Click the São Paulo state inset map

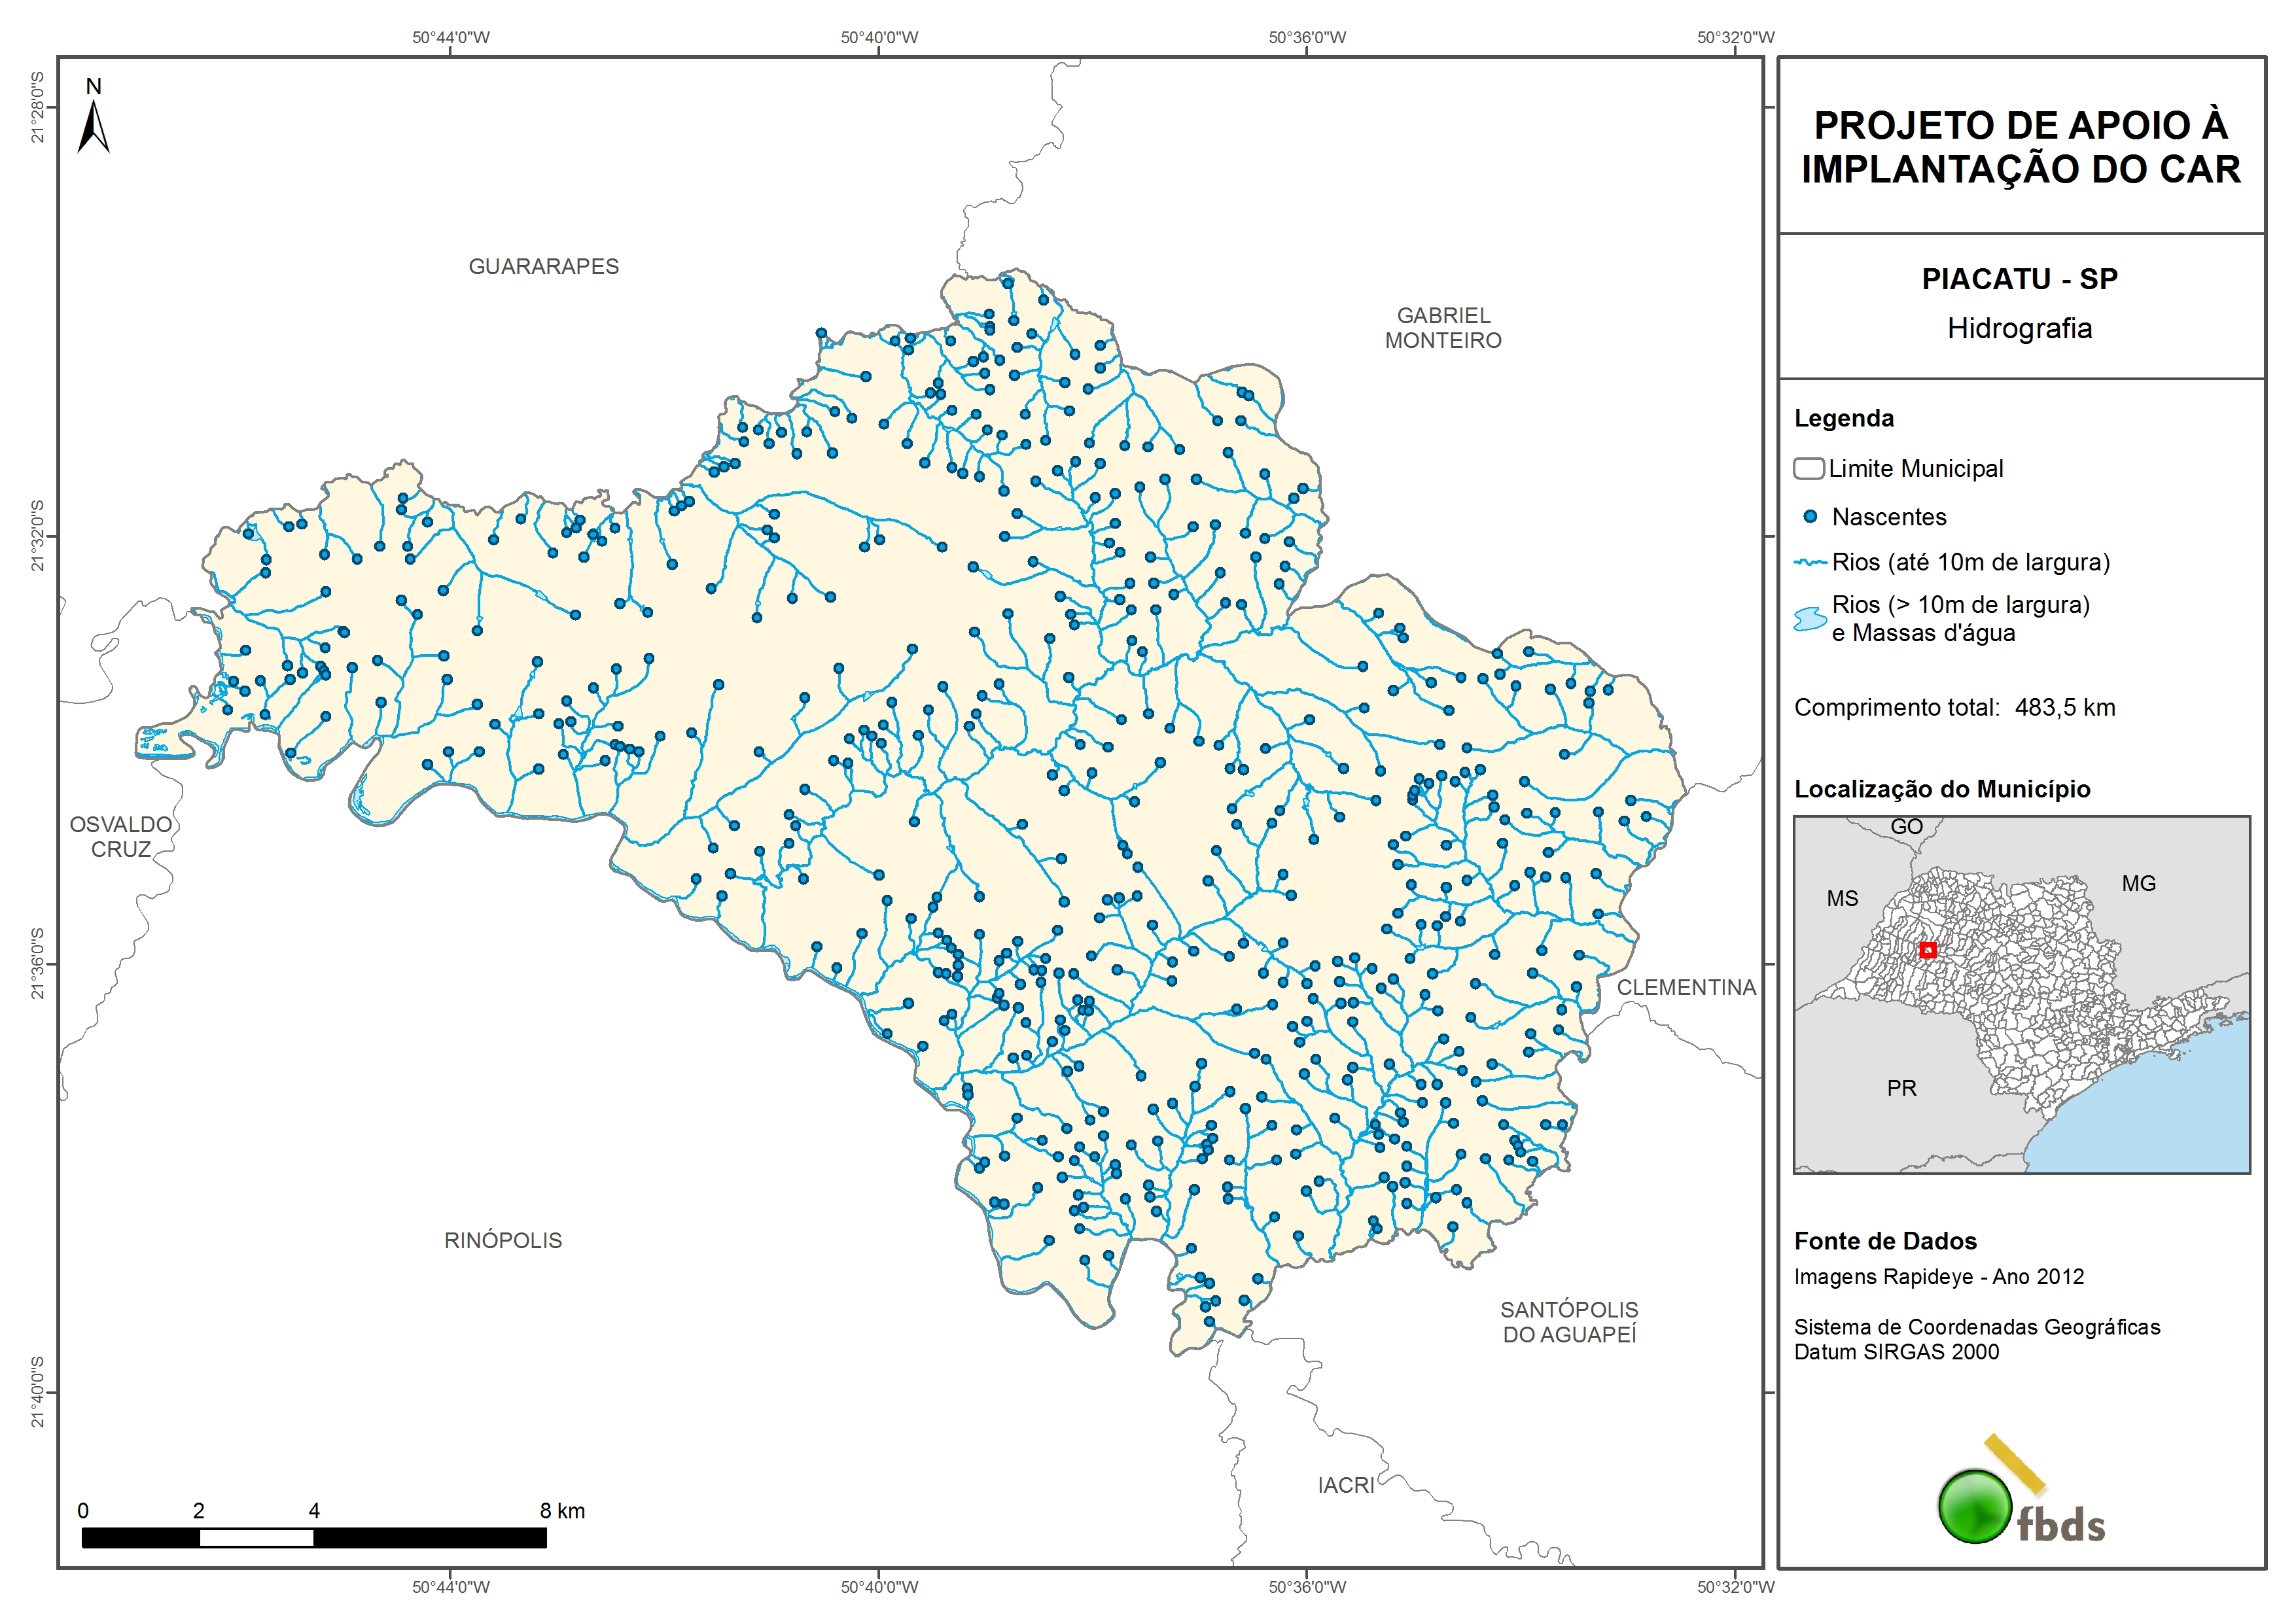tap(2021, 994)
